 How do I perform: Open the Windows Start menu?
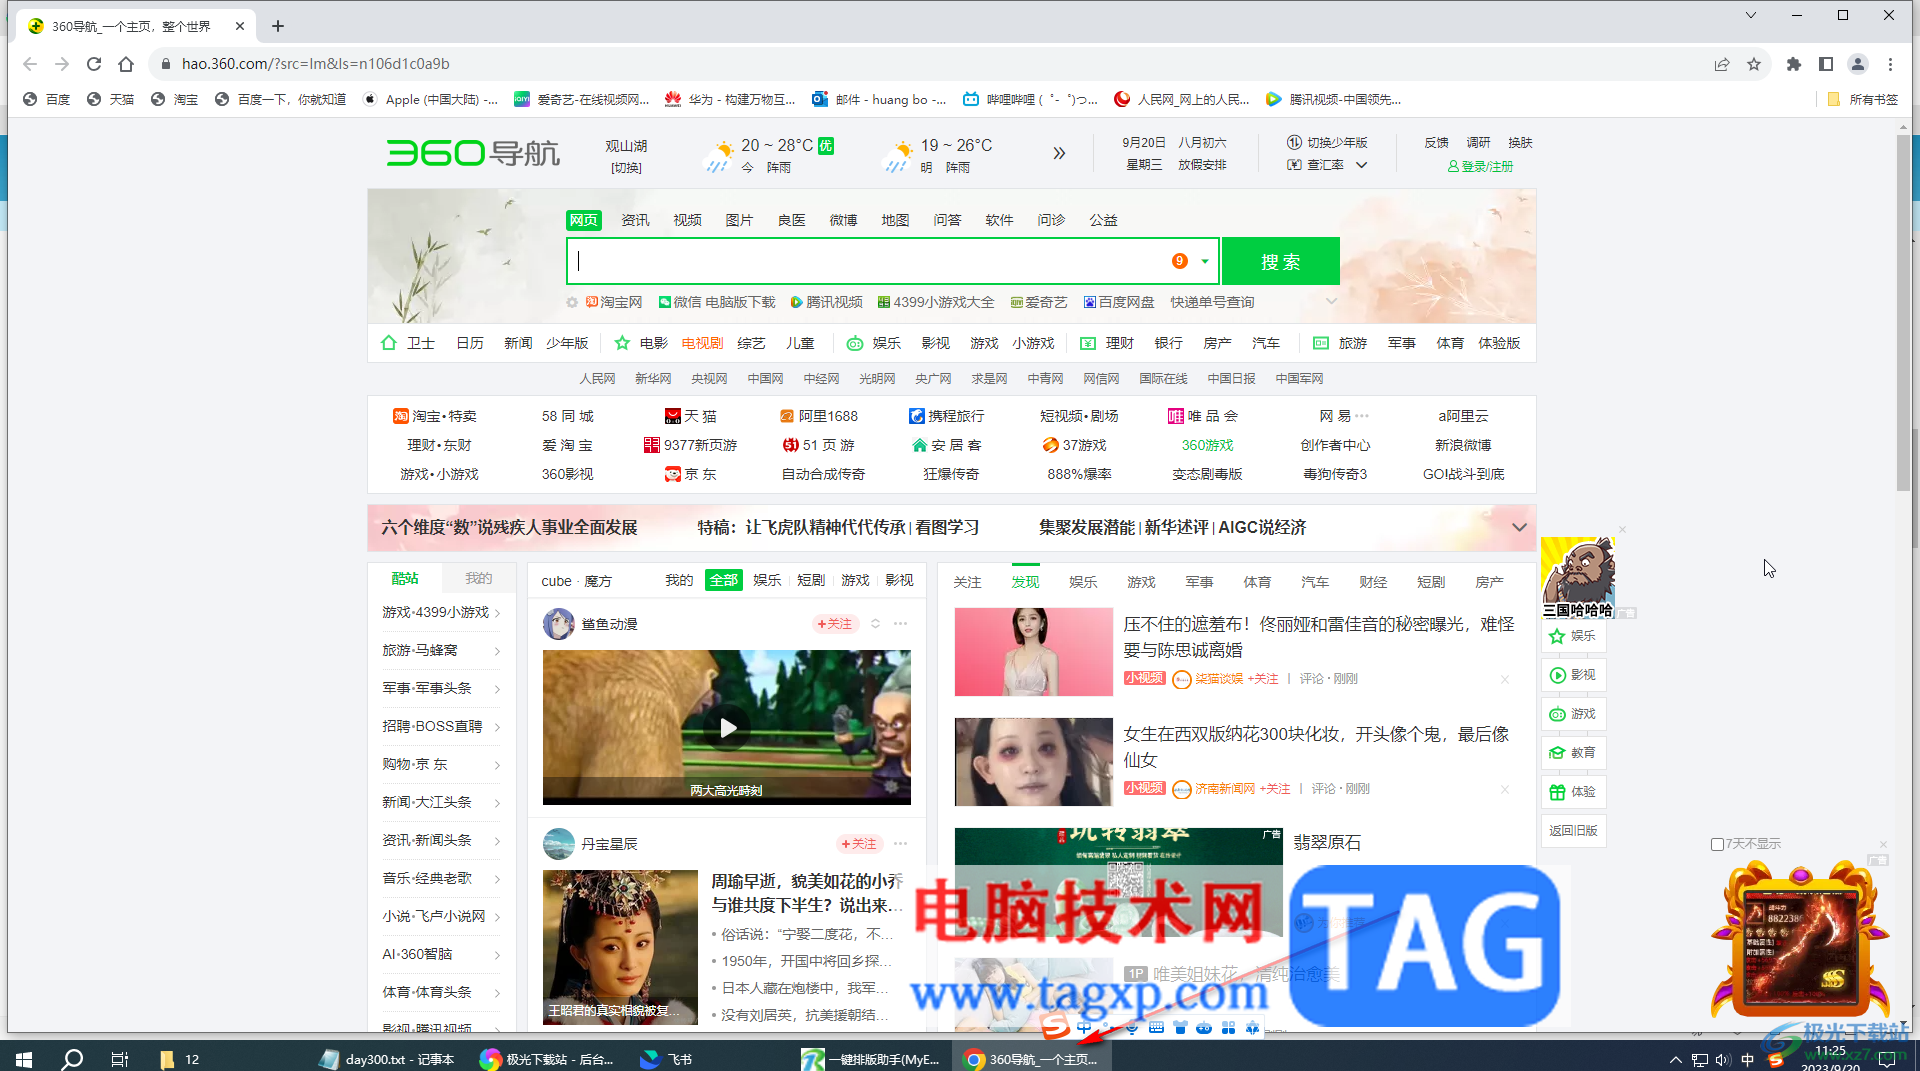pos(24,1059)
